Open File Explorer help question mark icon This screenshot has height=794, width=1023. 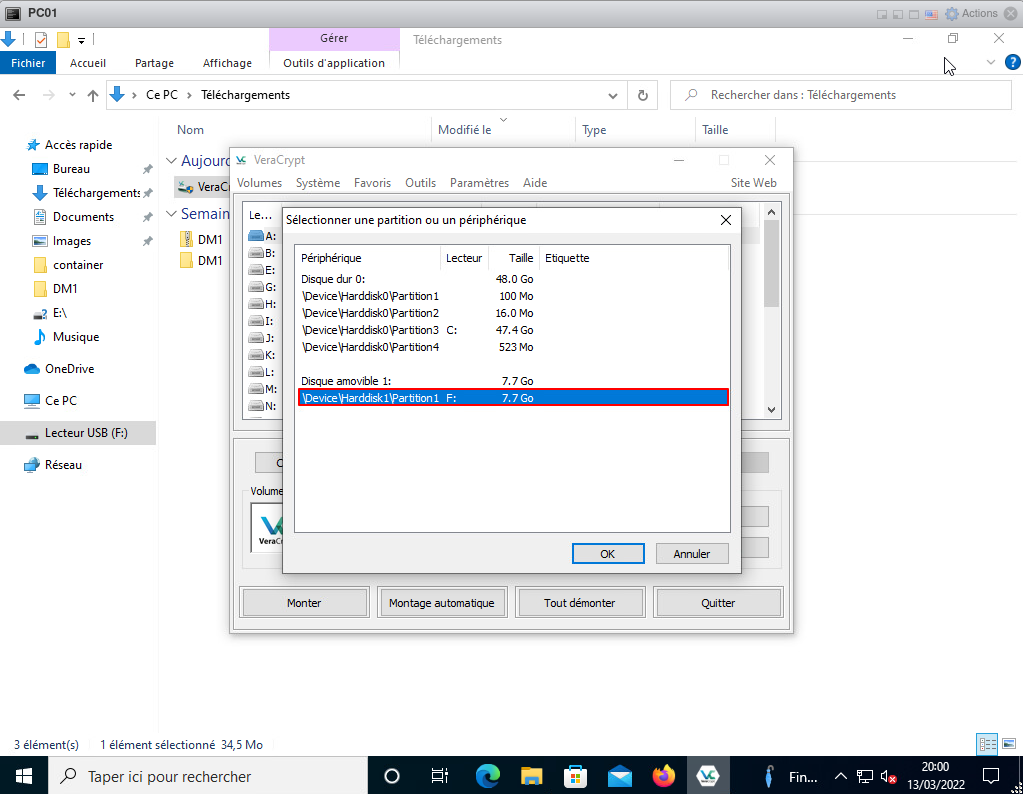tap(1012, 62)
